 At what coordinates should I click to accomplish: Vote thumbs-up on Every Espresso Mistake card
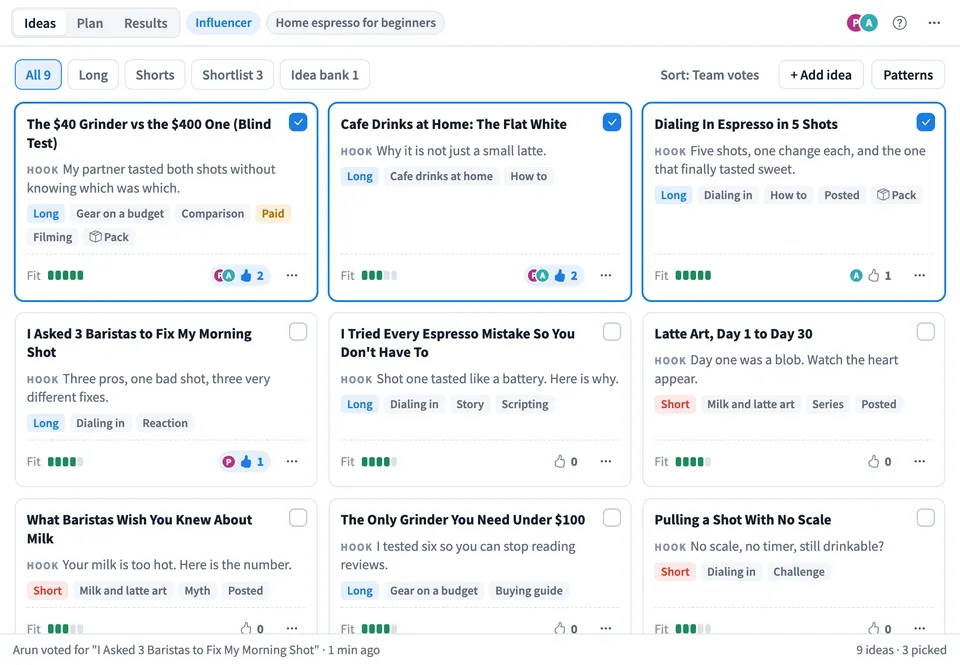566,462
